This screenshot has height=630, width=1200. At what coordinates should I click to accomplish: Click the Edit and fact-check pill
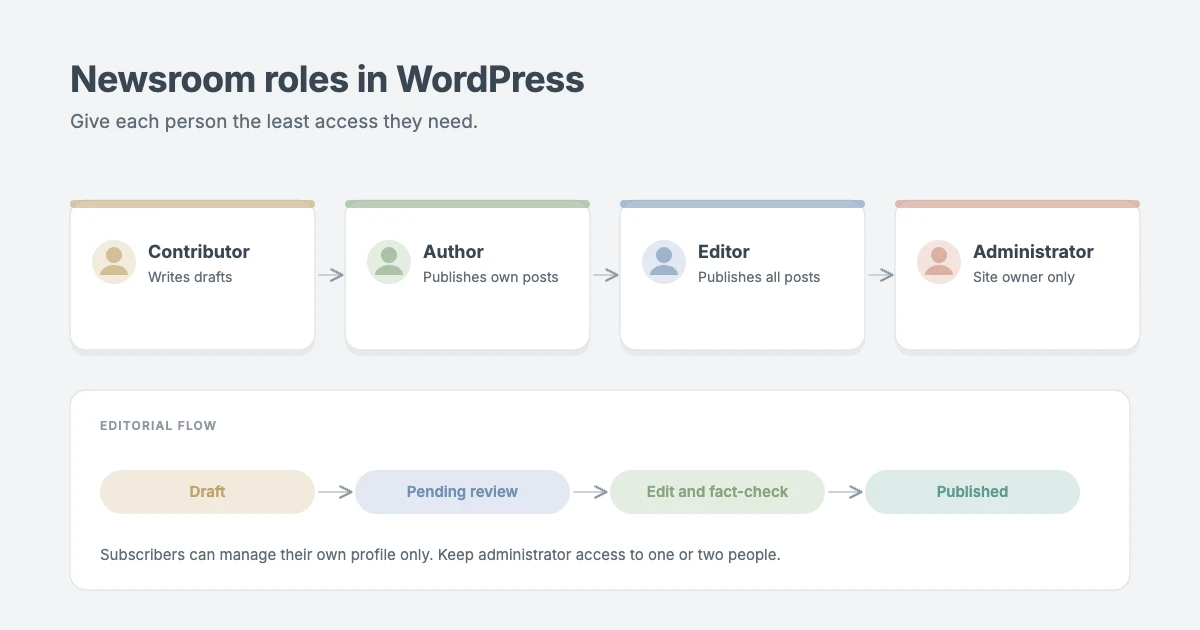pos(717,492)
